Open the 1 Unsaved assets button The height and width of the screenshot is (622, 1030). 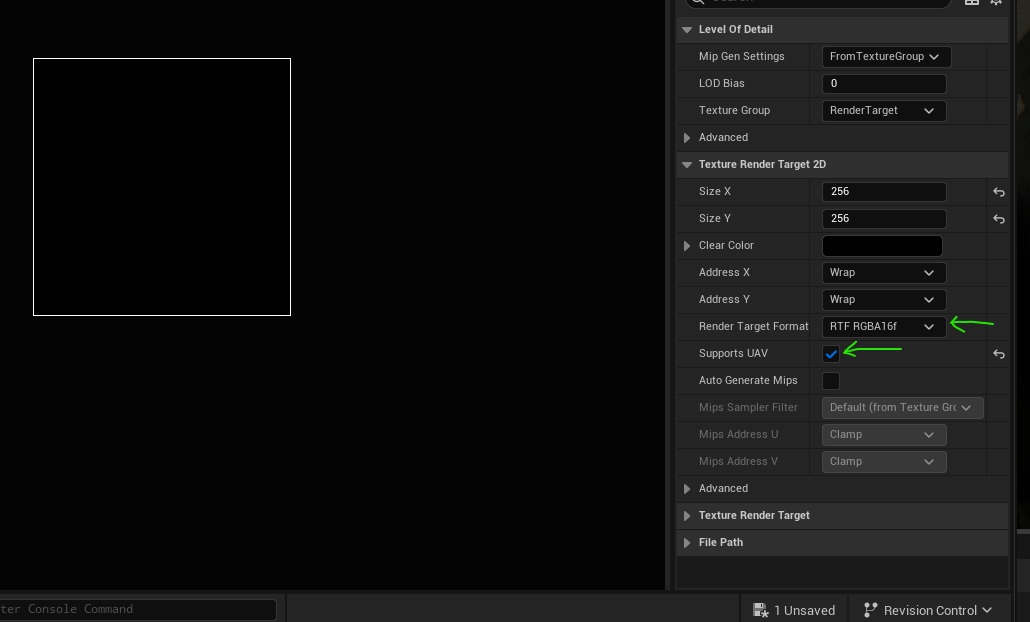(794, 610)
